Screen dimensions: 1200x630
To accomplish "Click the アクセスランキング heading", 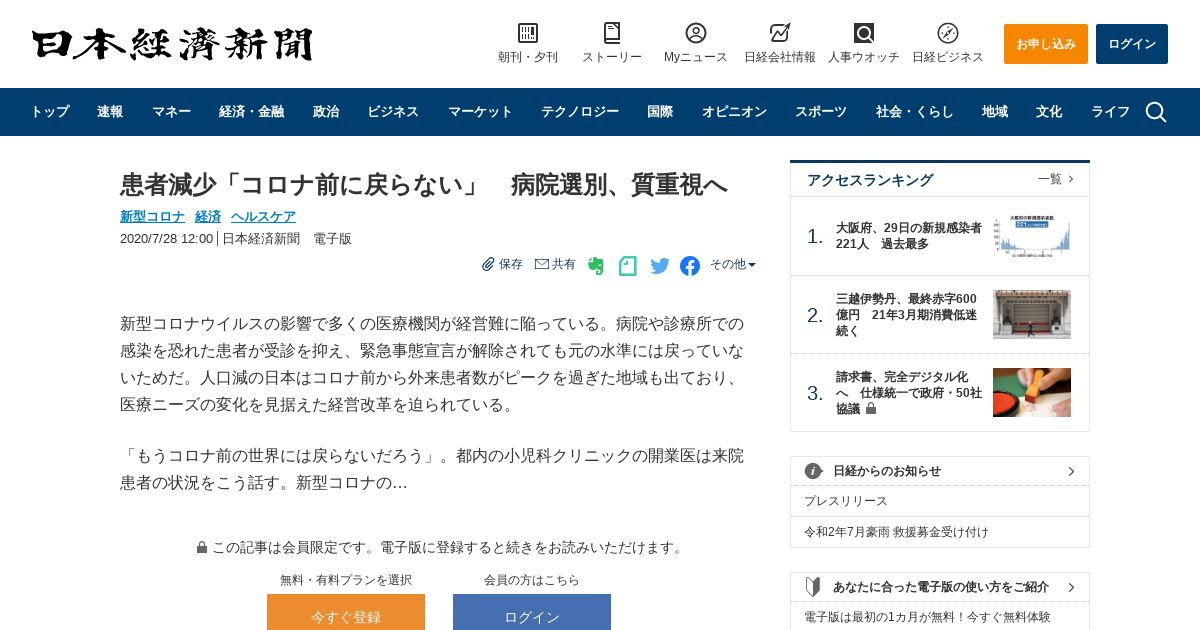I will coord(870,180).
